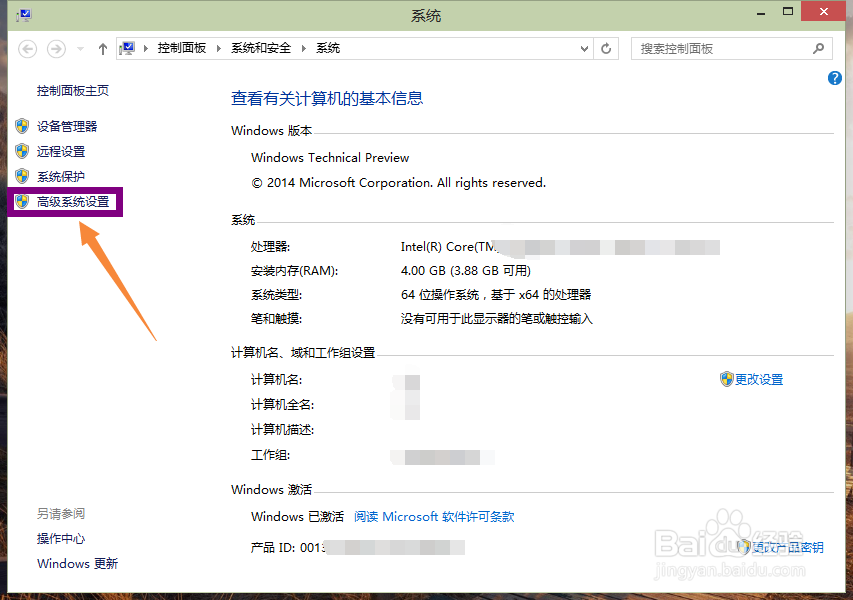Expand chevron before 控制面板 breadcrumb

(146, 48)
